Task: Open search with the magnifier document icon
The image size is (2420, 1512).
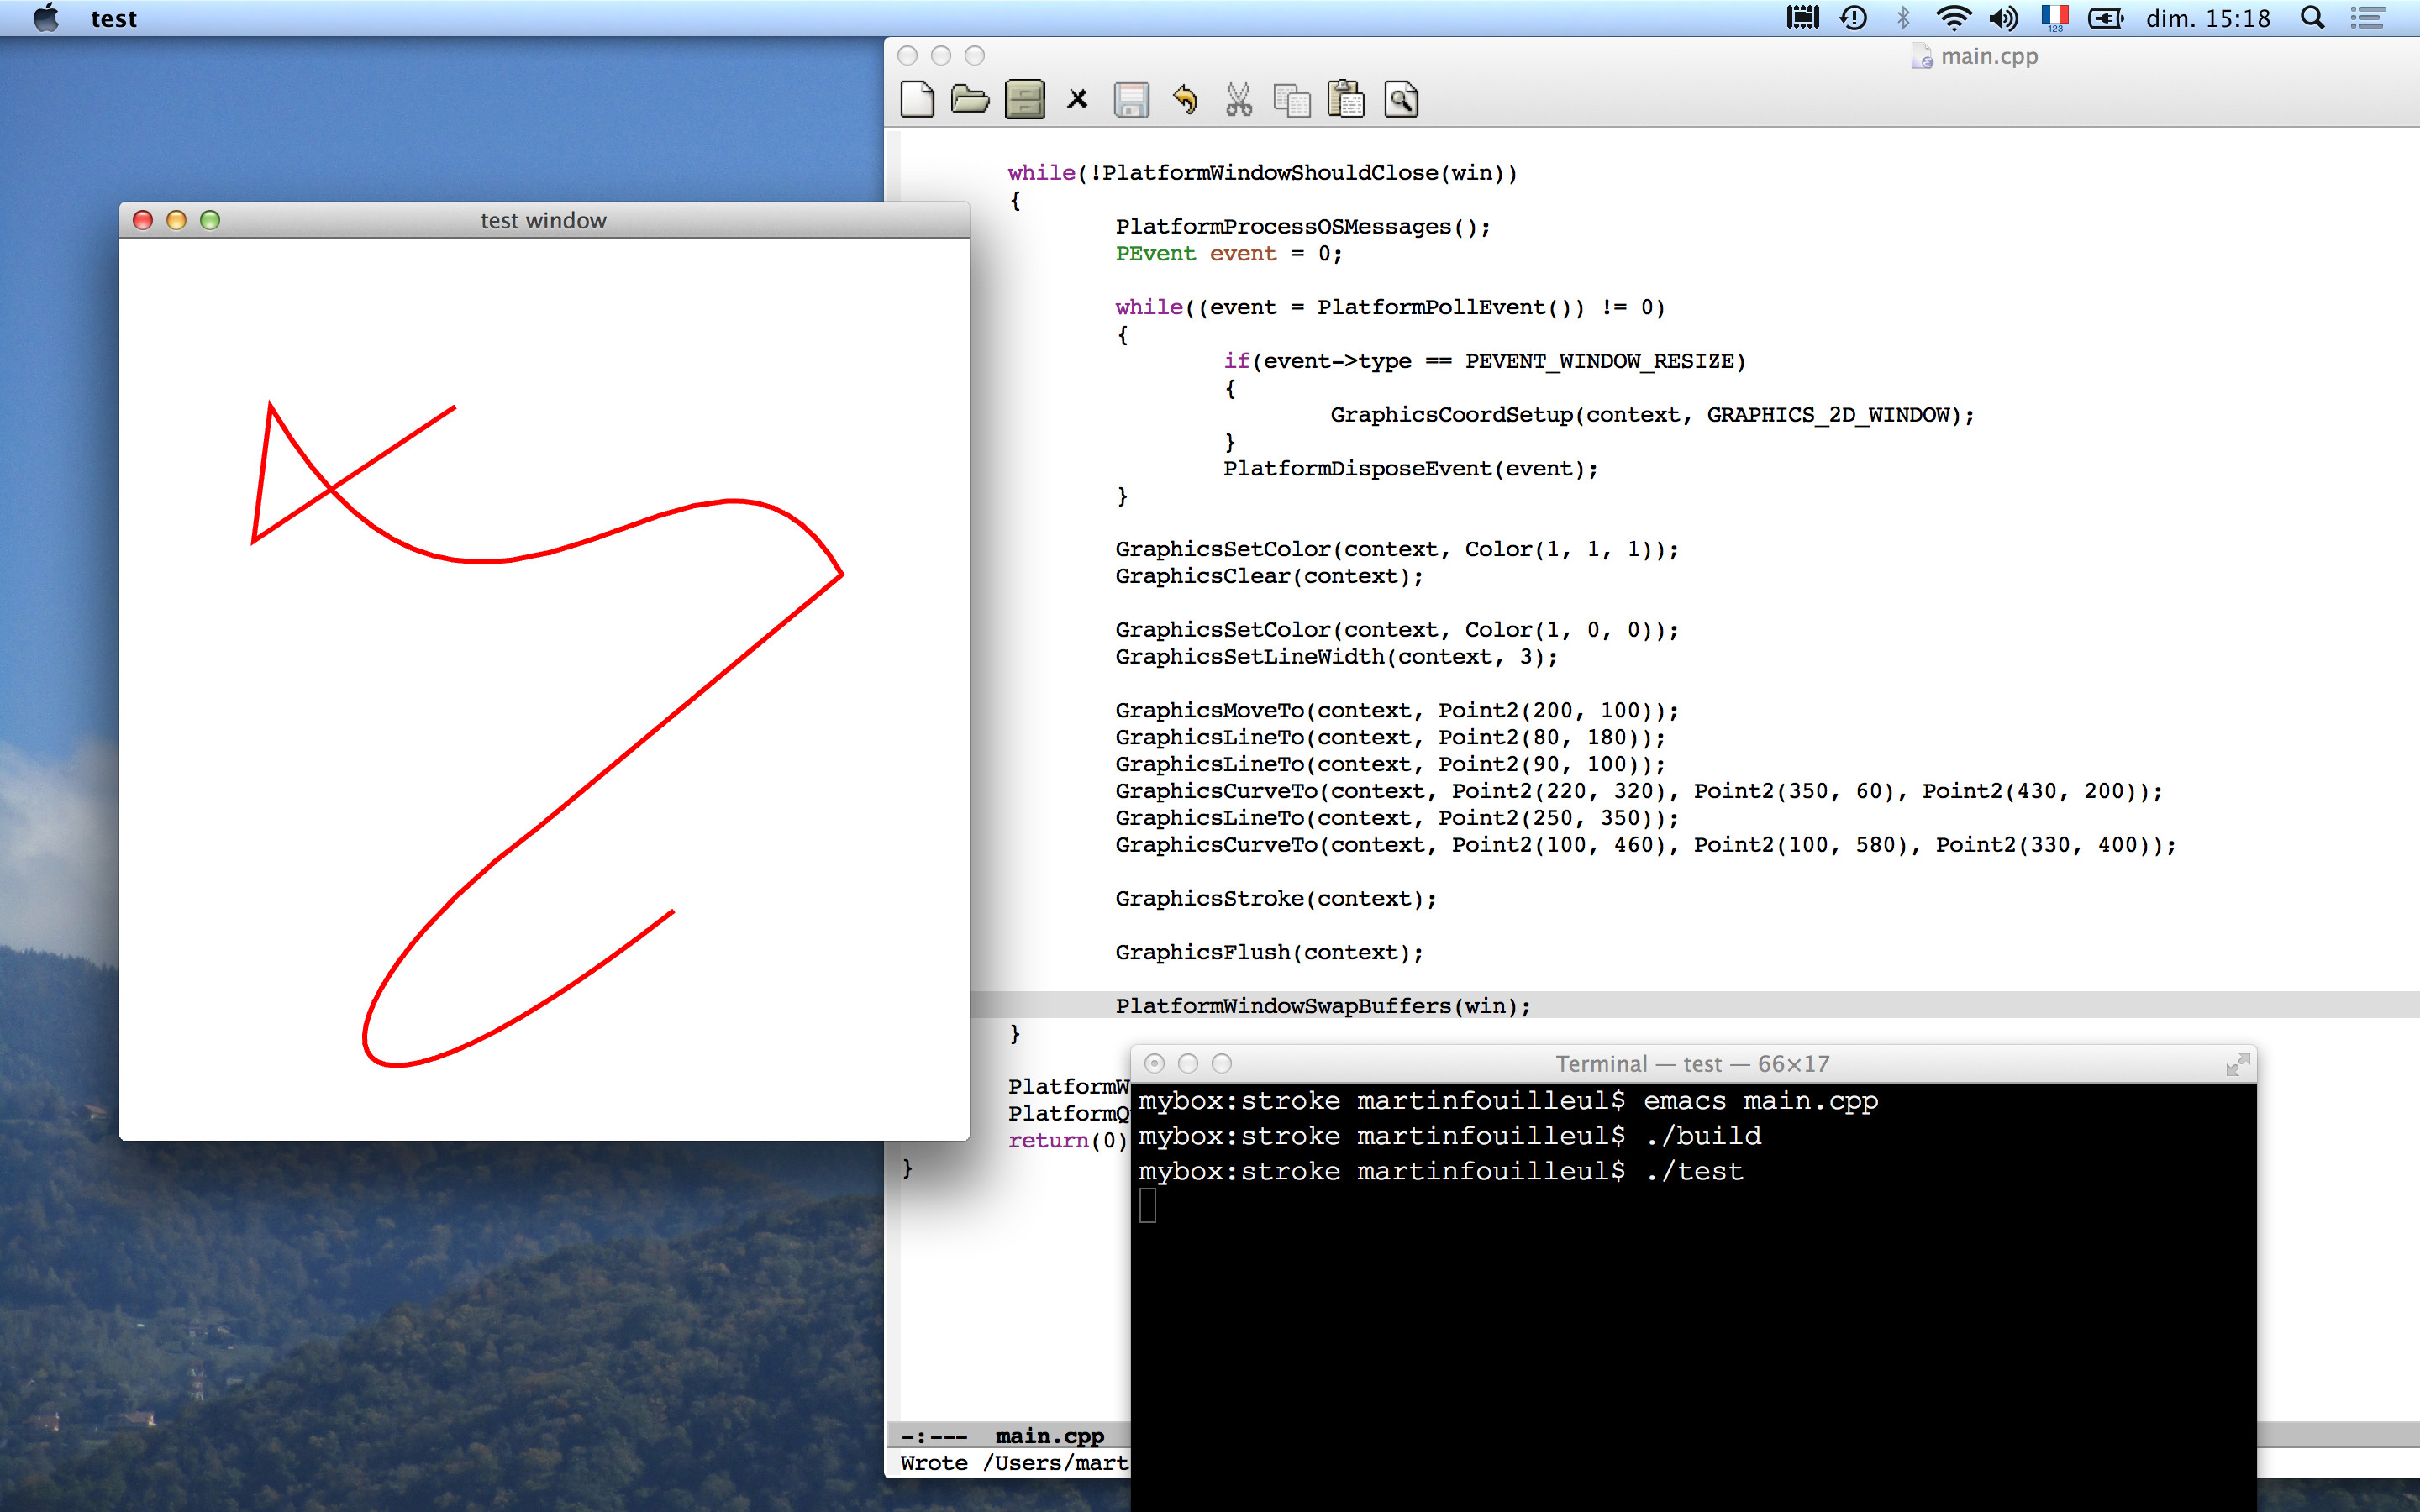Action: click(1401, 100)
